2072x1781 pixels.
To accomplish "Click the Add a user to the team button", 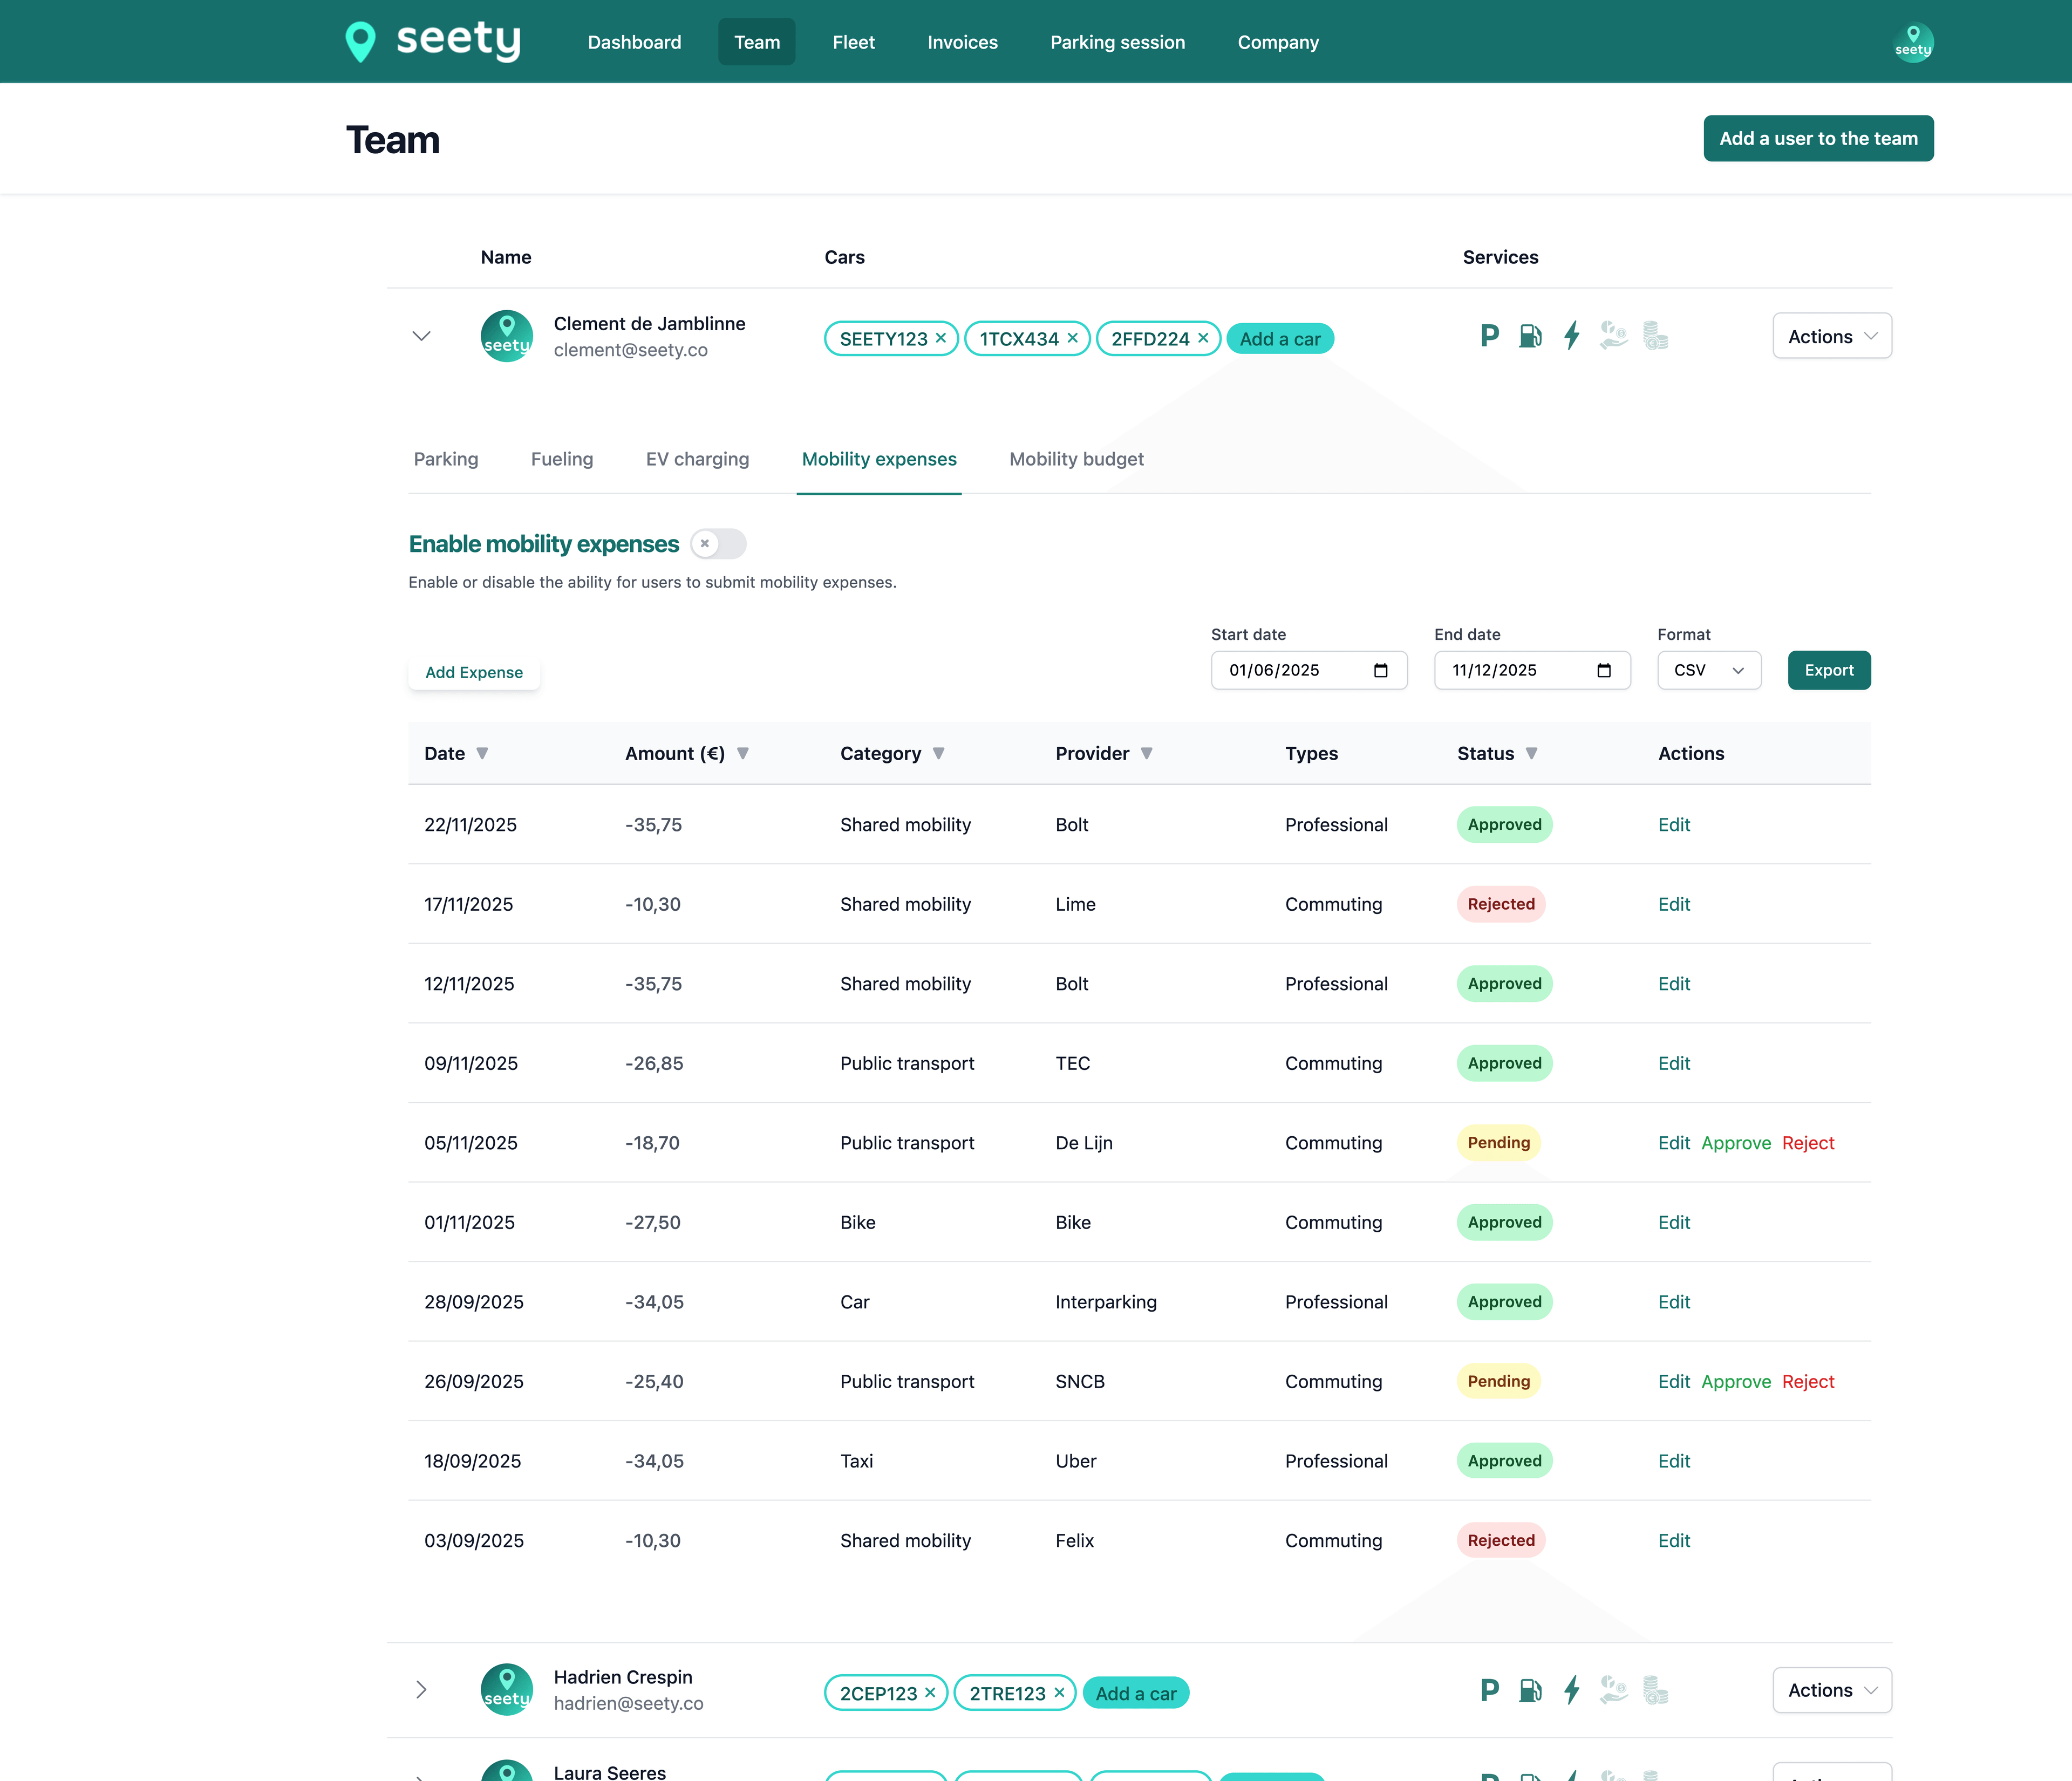I will pos(1818,138).
